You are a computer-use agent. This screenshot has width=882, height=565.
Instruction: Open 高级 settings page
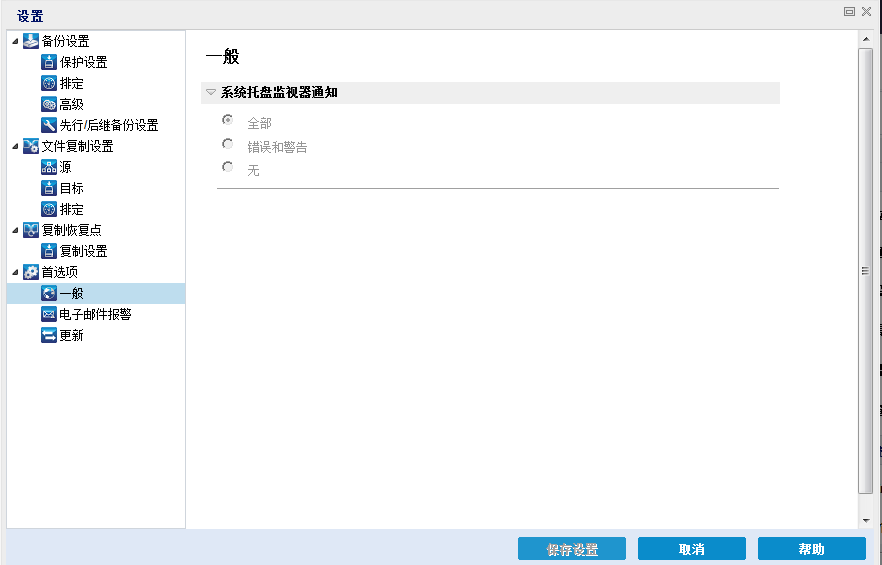tap(71, 104)
